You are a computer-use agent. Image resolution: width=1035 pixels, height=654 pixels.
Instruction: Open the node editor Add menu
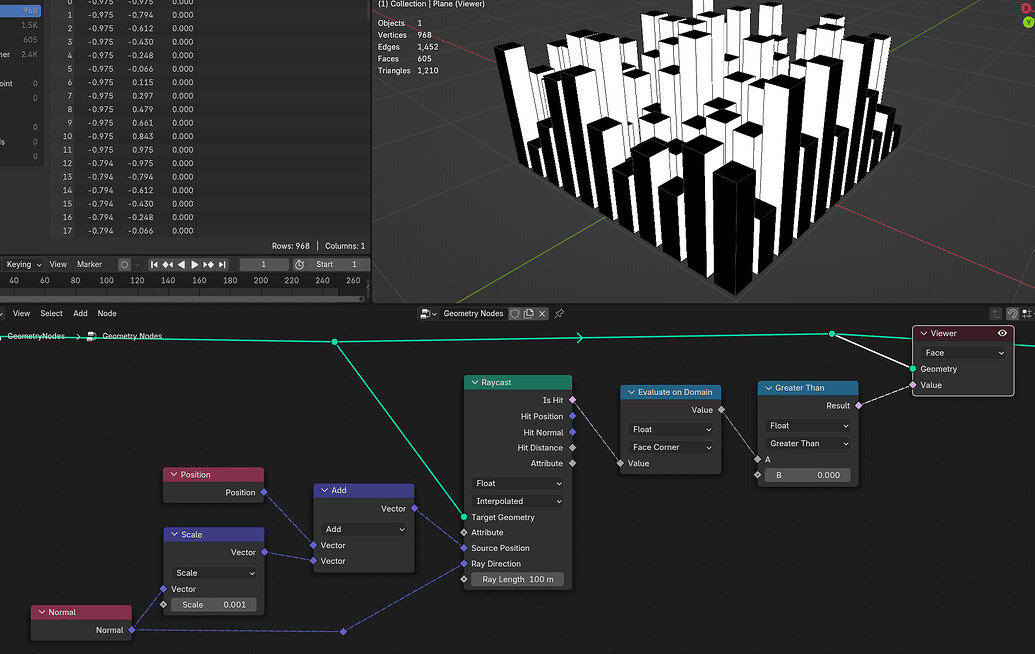[x=81, y=313]
